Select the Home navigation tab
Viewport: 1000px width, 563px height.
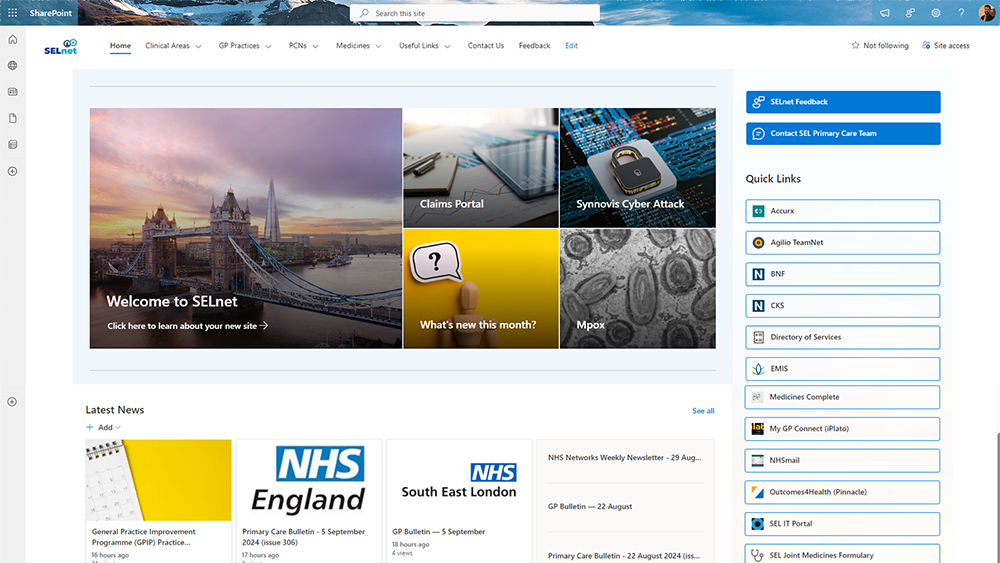[x=120, y=45]
